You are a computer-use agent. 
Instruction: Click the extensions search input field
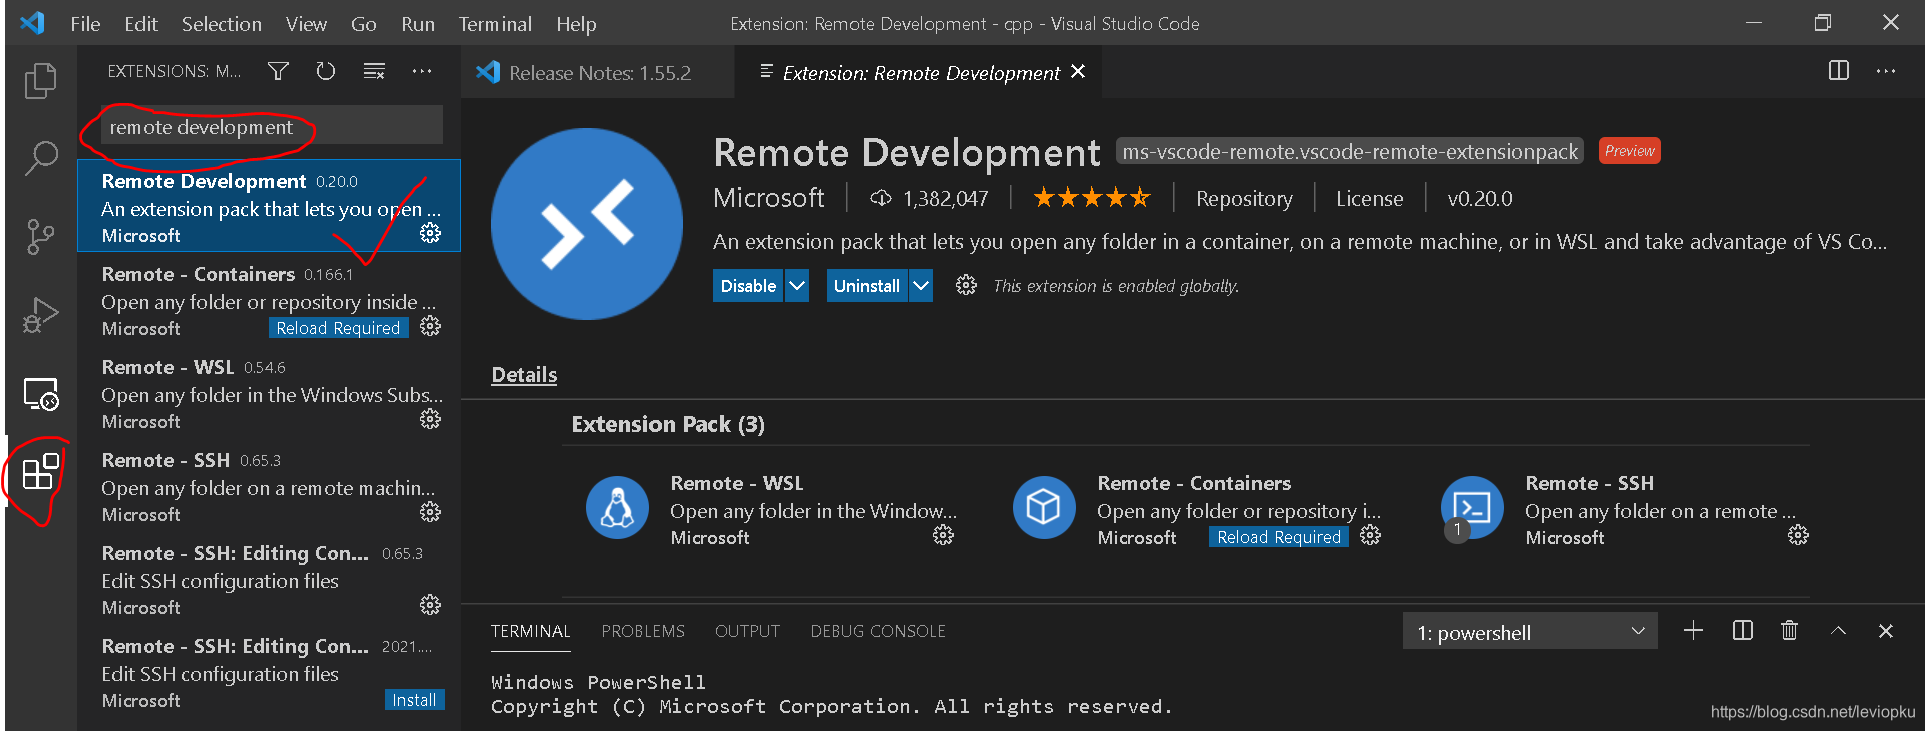click(271, 127)
